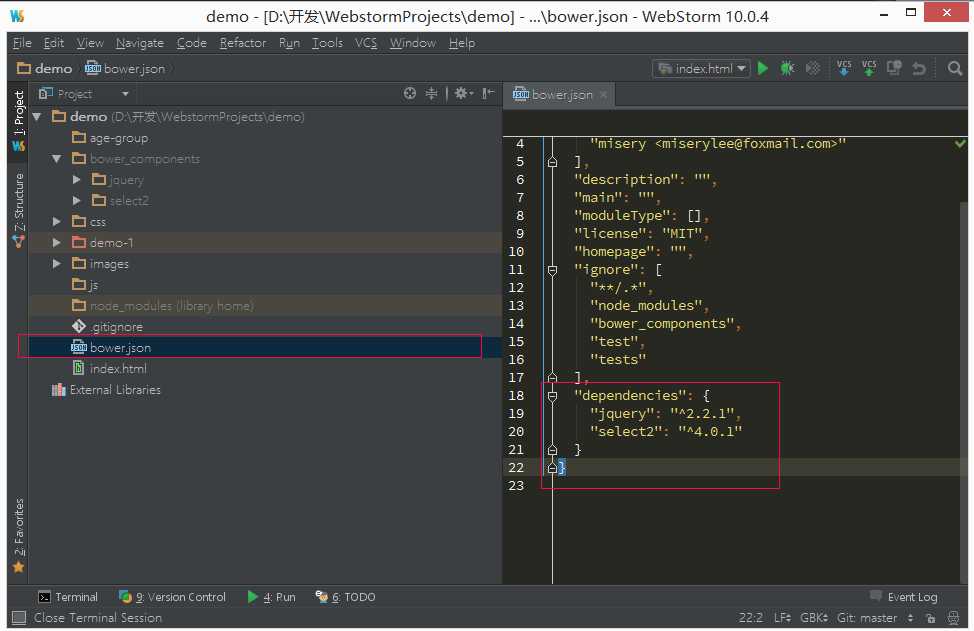Collapse all in Project panel
Viewport: 974px width, 631px height.
click(x=431, y=94)
